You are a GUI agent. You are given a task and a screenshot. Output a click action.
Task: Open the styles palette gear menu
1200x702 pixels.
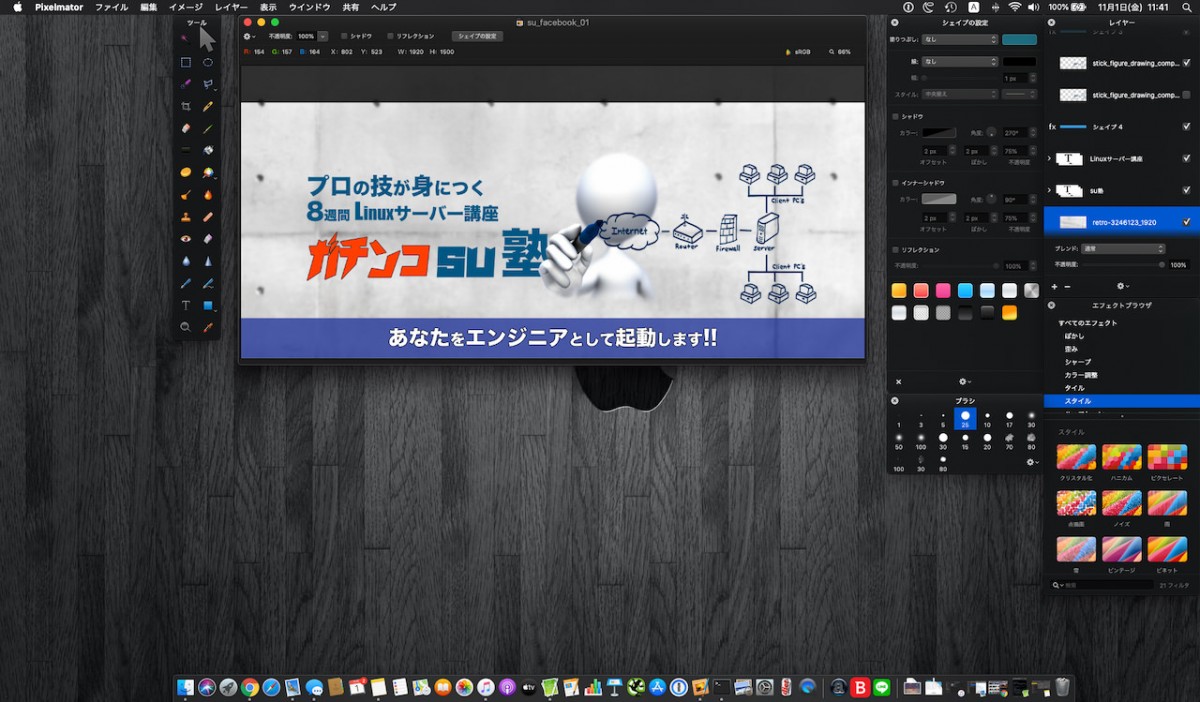[x=965, y=381]
